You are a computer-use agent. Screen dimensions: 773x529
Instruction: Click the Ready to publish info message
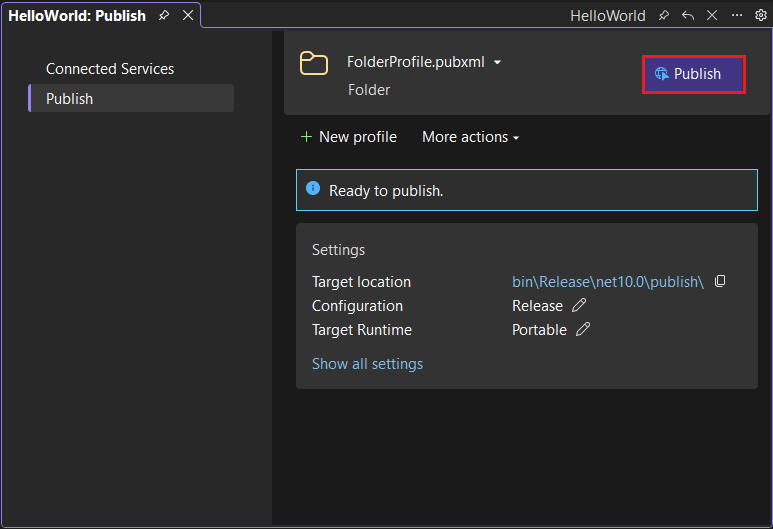pos(386,190)
